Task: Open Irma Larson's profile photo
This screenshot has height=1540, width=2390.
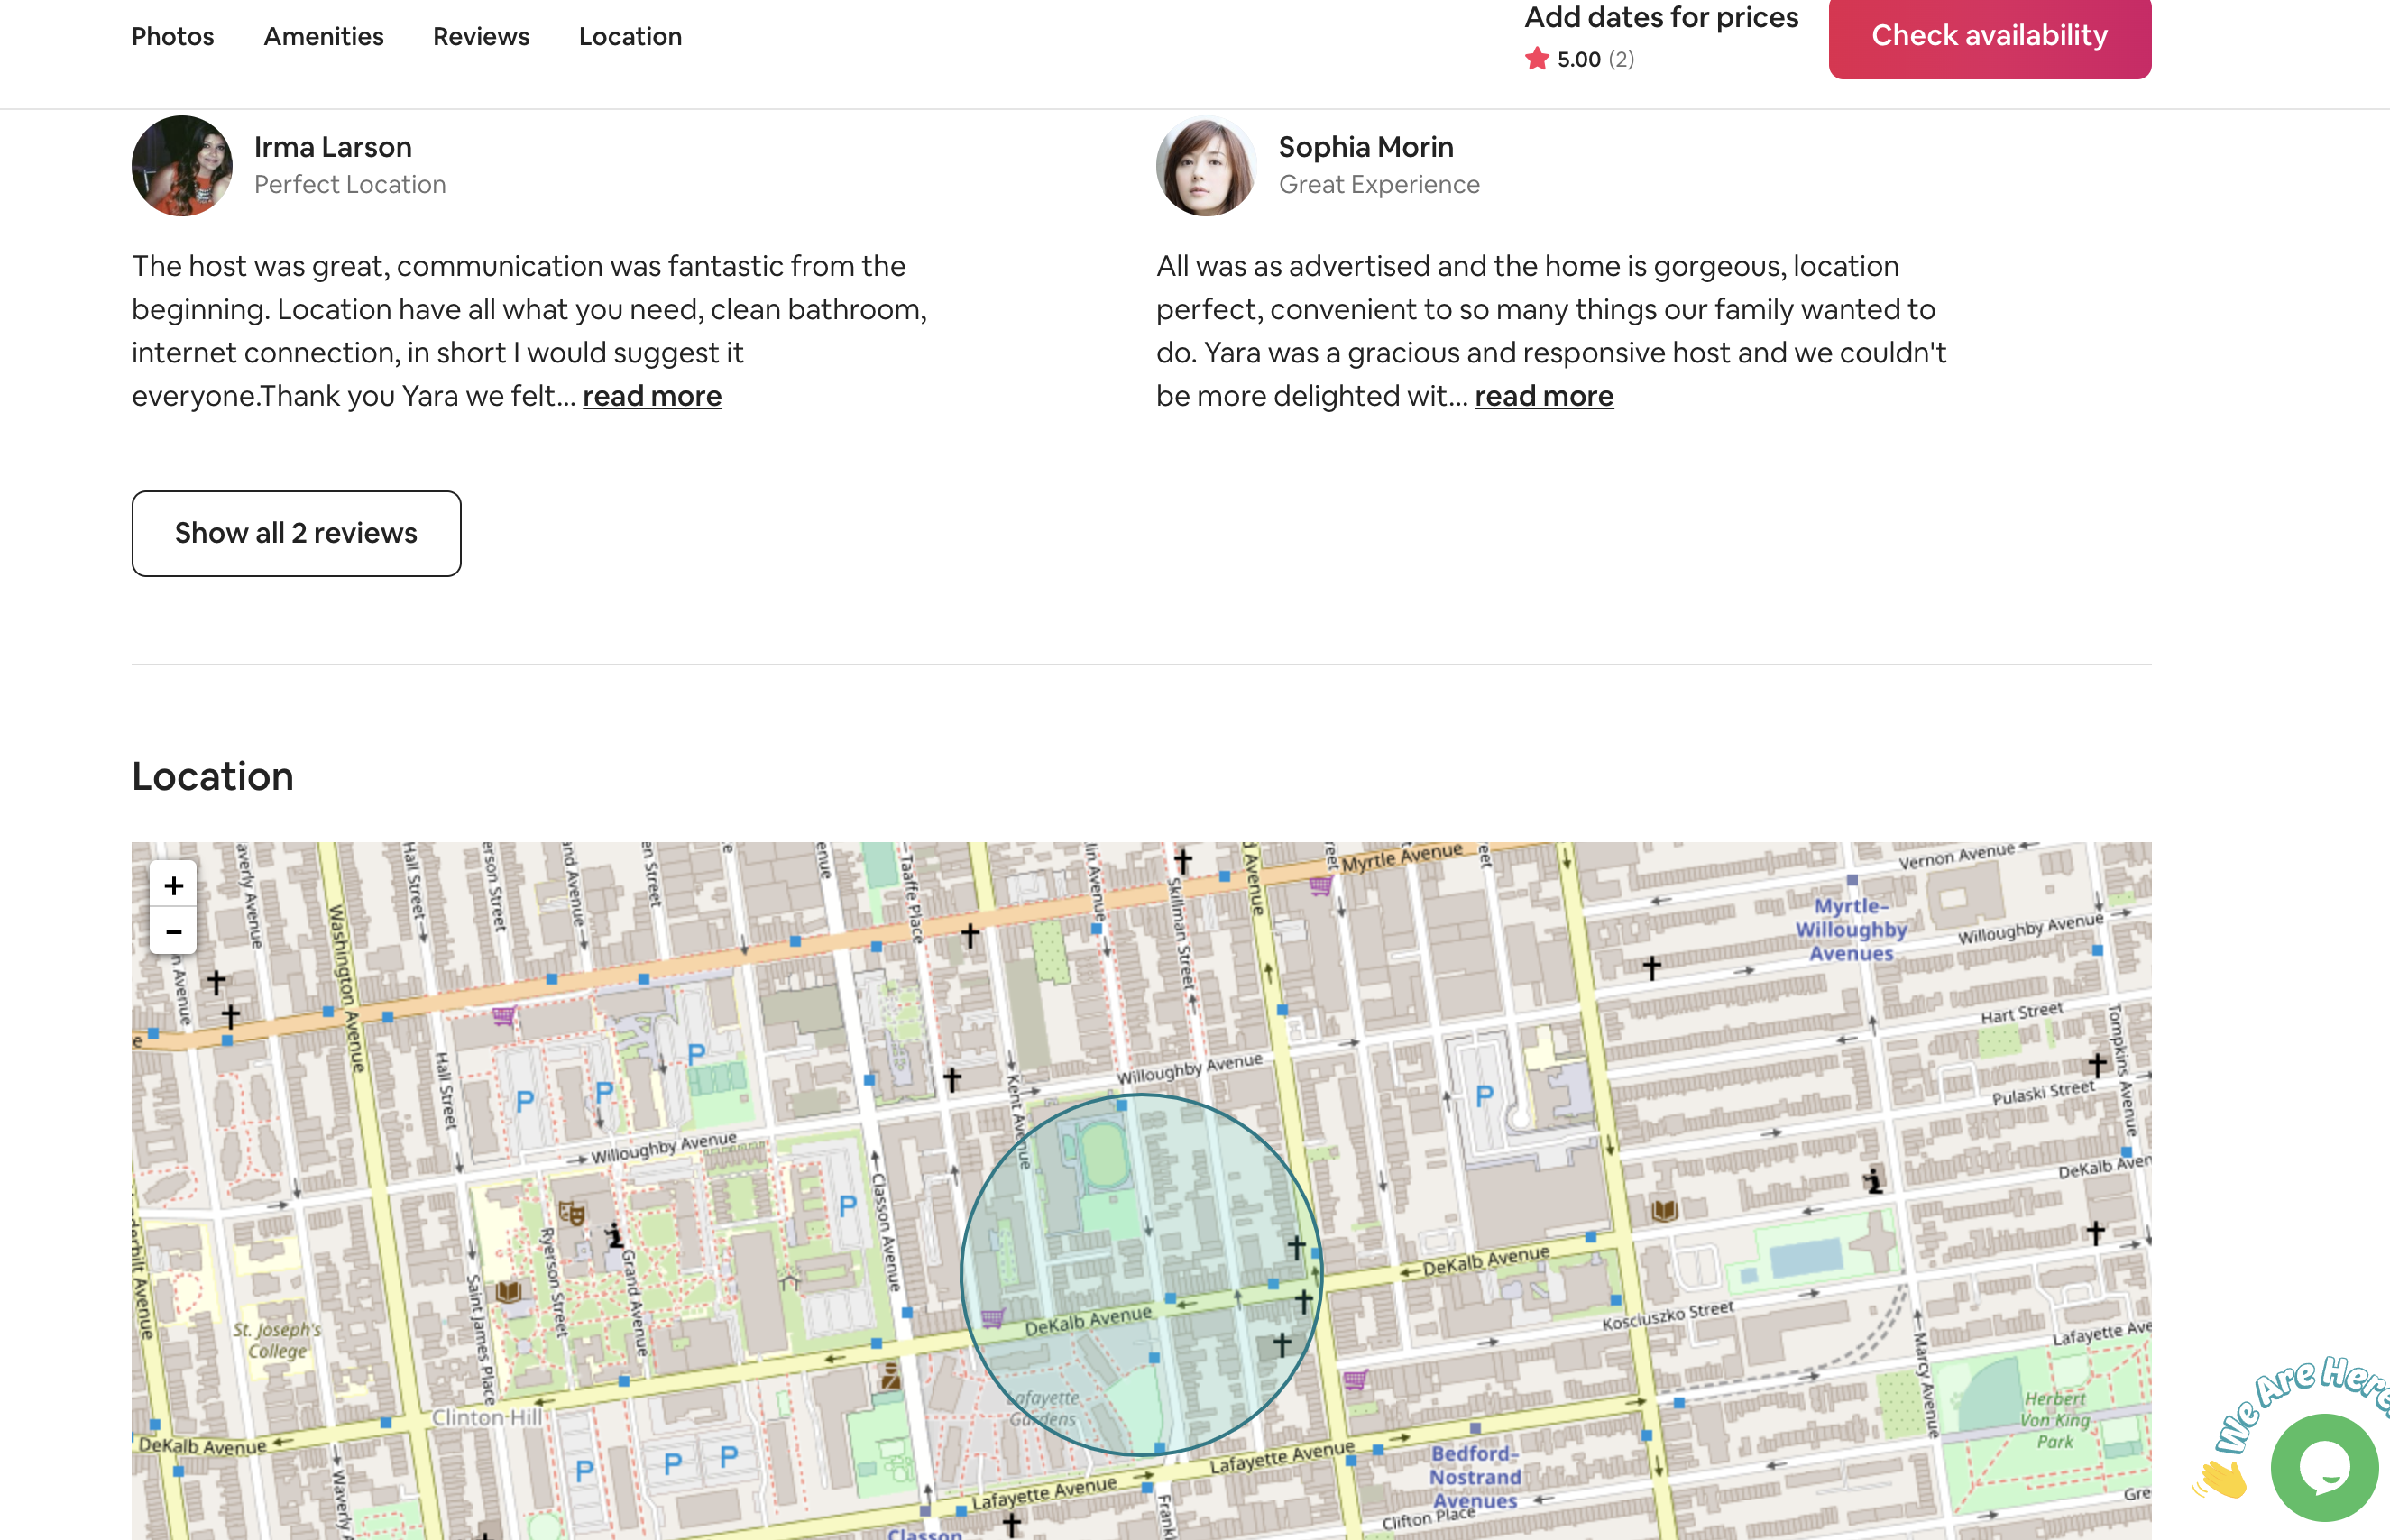Action: click(x=182, y=166)
